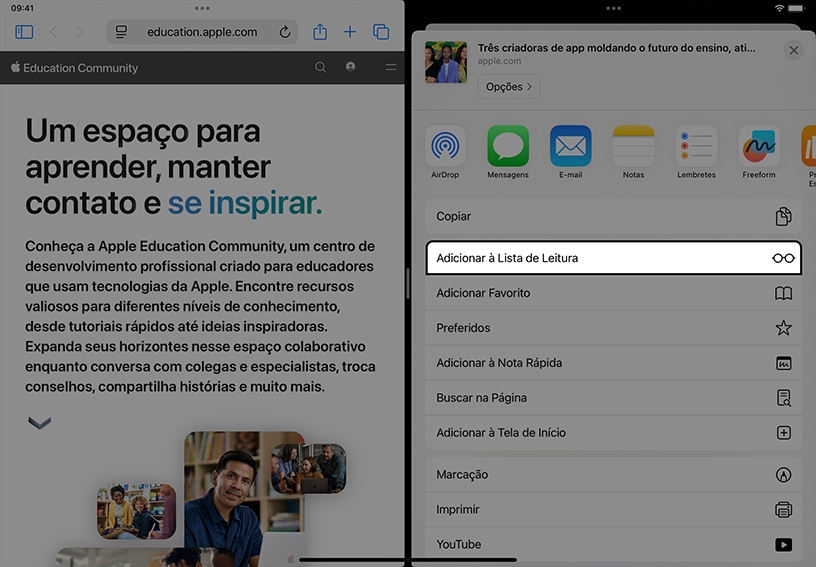The image size is (816, 567).
Task: Share via AirDrop
Action: coord(445,152)
